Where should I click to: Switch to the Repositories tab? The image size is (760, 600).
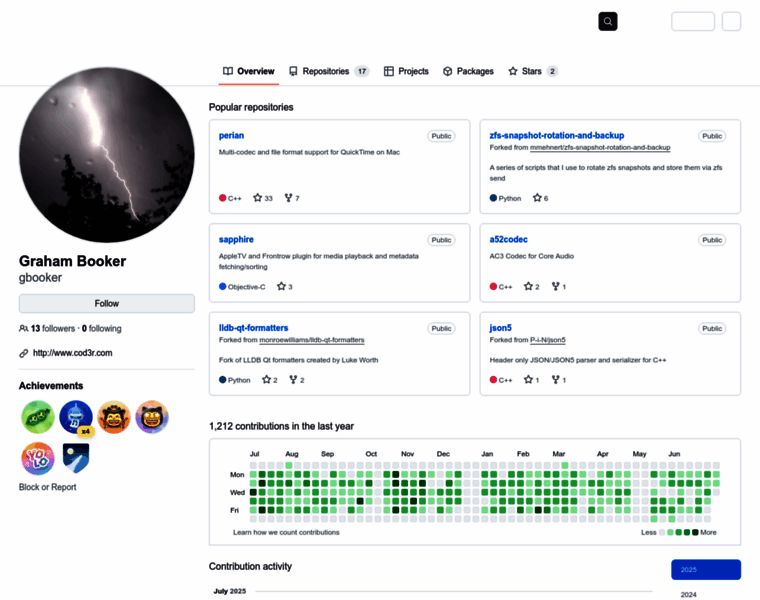329,71
